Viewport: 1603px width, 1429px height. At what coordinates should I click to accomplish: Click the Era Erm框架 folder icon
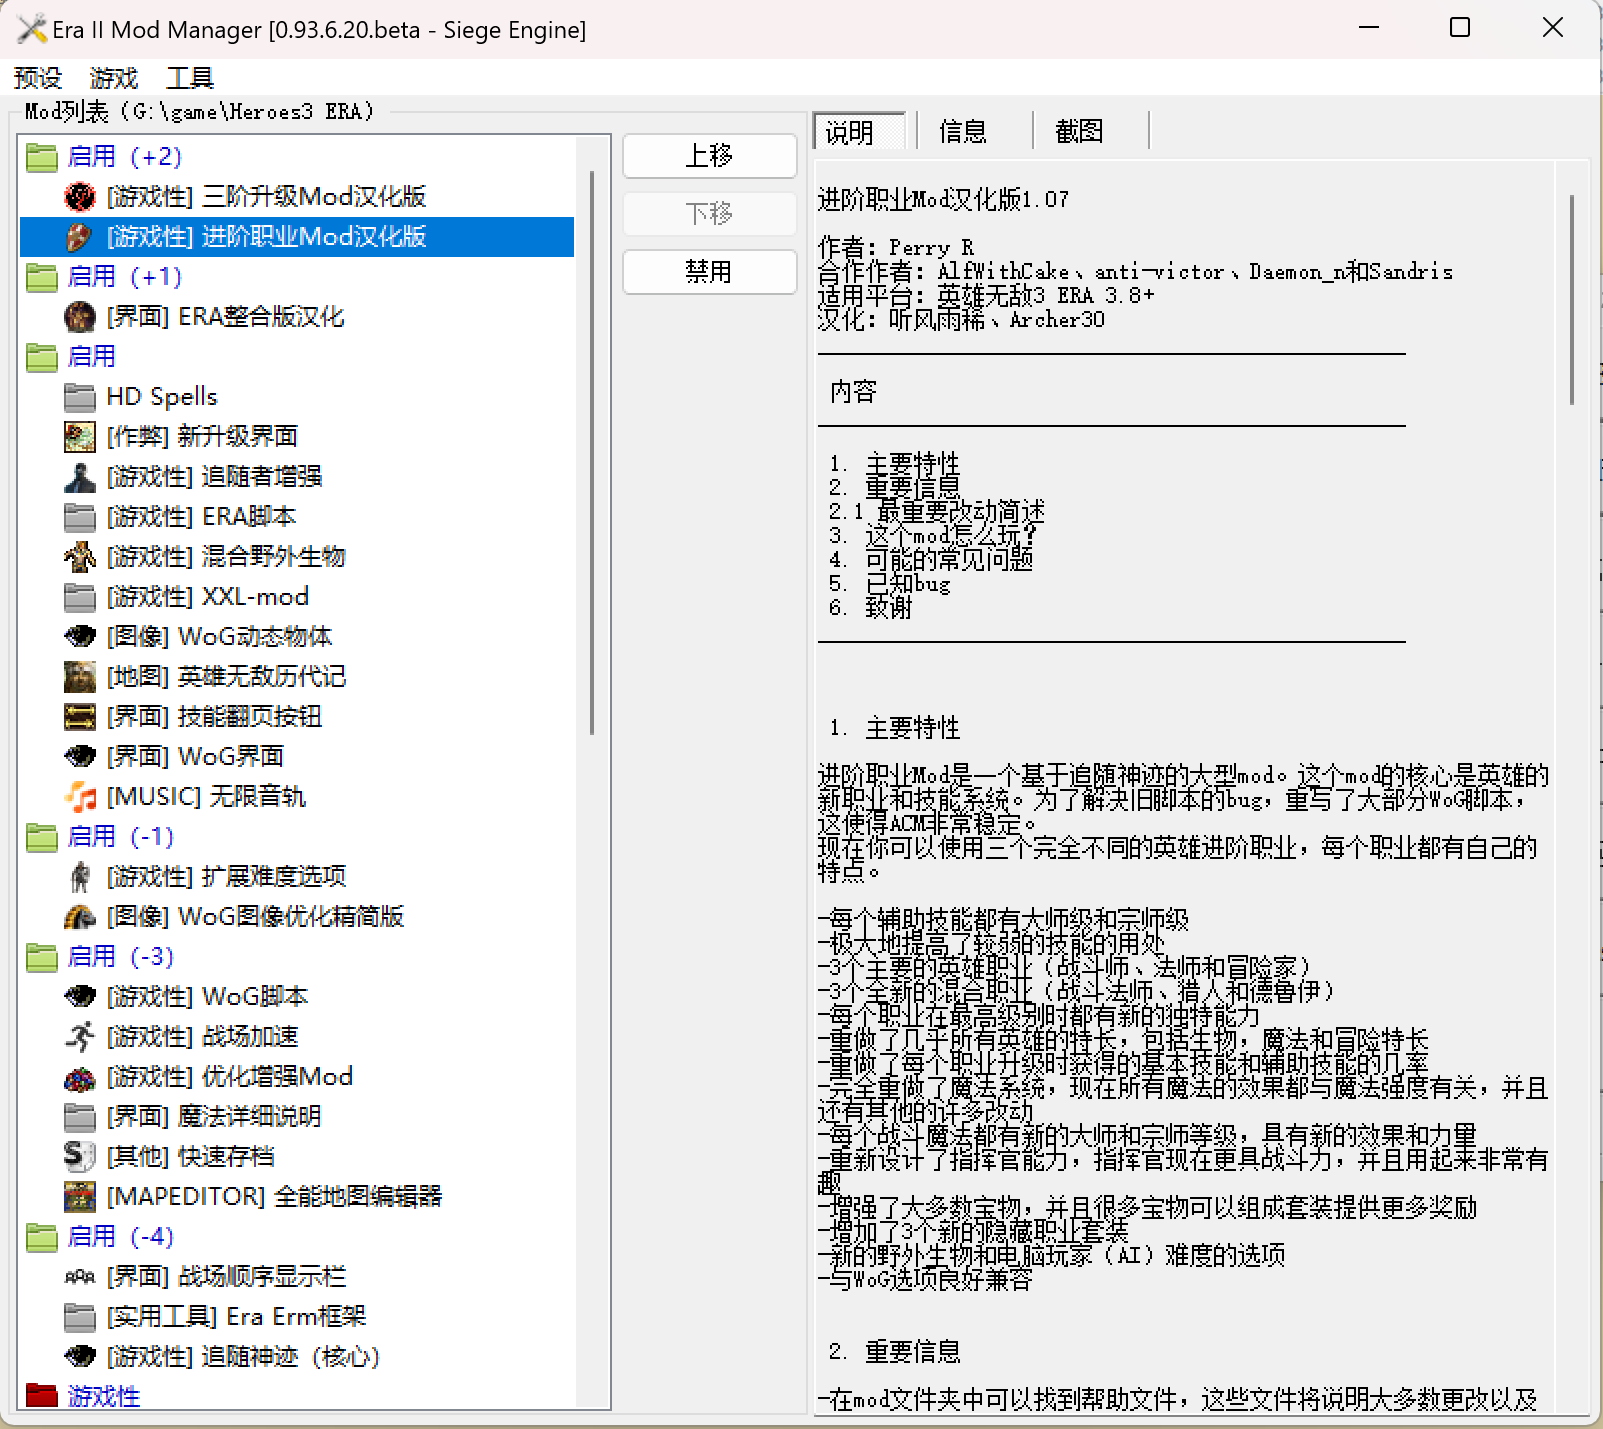80,1317
